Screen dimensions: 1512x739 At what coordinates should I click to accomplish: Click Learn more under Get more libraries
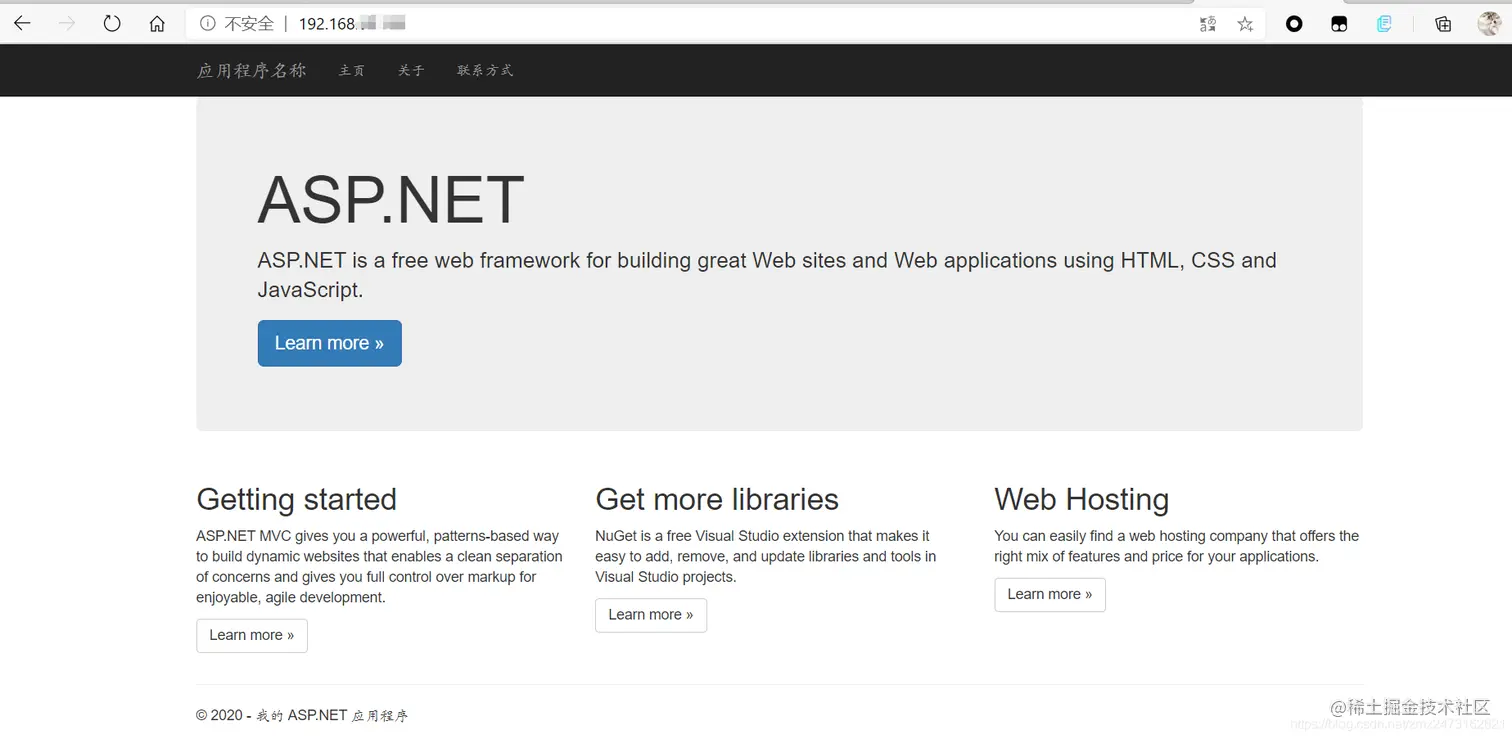(x=651, y=615)
